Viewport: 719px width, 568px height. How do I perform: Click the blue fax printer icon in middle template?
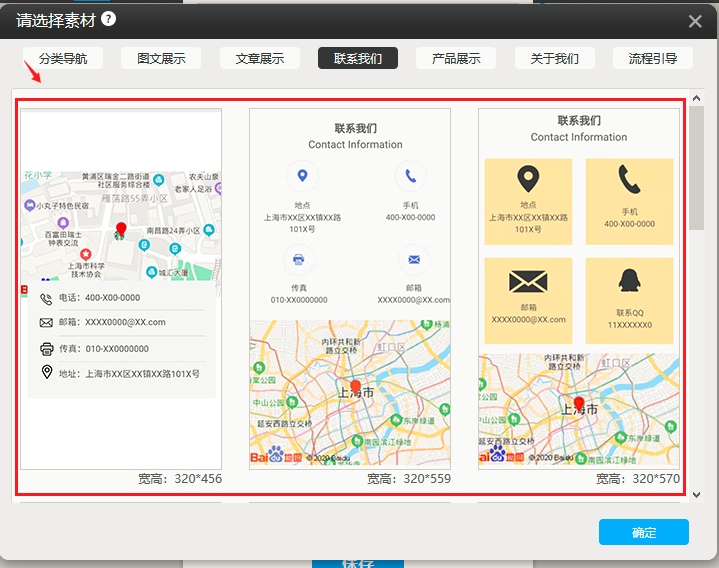point(298,260)
